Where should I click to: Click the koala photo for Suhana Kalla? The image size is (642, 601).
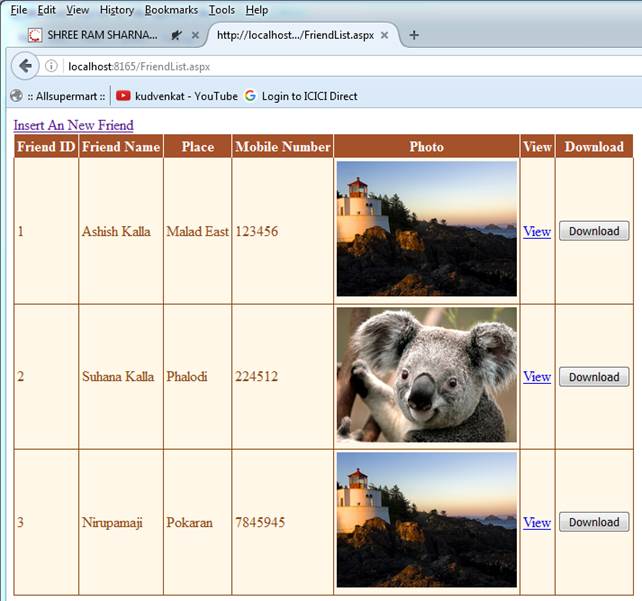427,375
